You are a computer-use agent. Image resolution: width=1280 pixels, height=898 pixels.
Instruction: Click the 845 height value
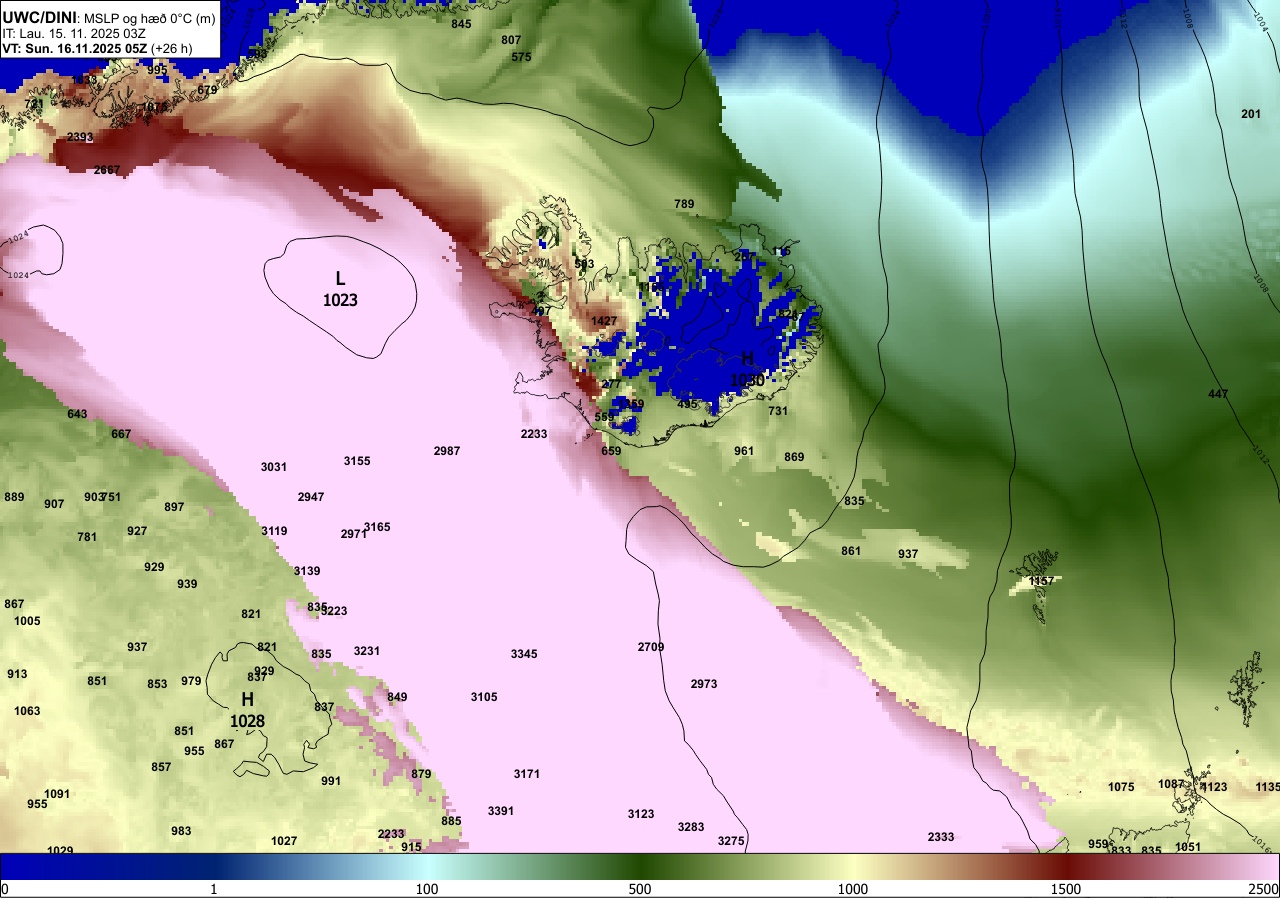[x=461, y=24]
